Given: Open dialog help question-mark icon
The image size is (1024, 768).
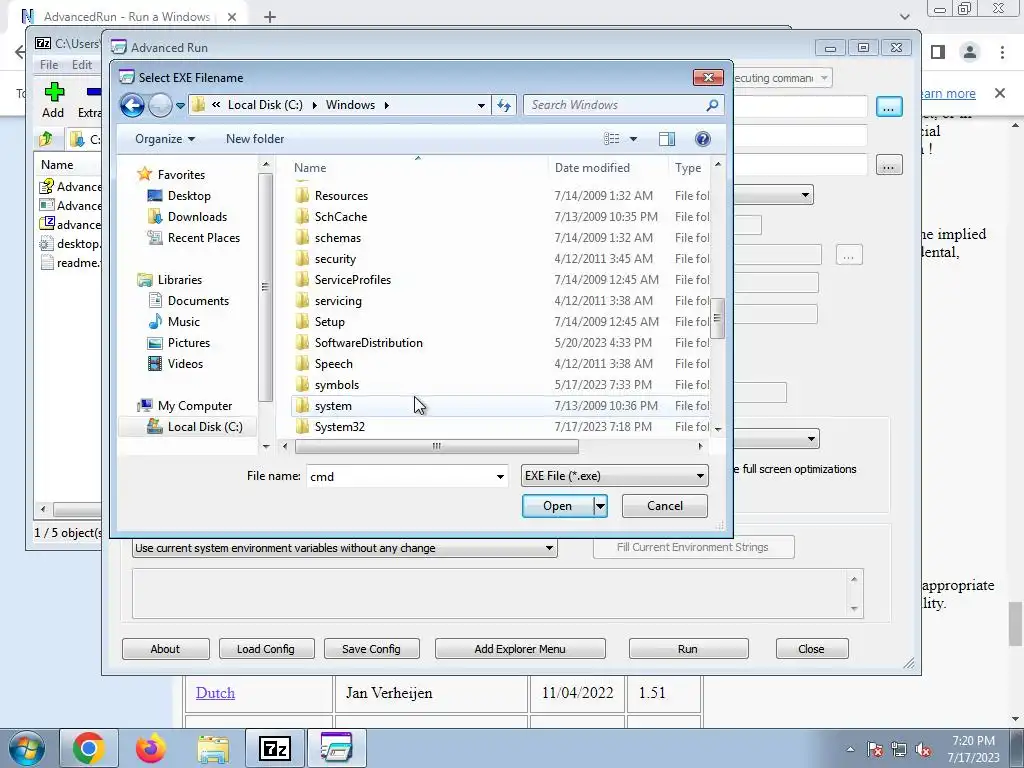Looking at the screenshot, I should [703, 138].
